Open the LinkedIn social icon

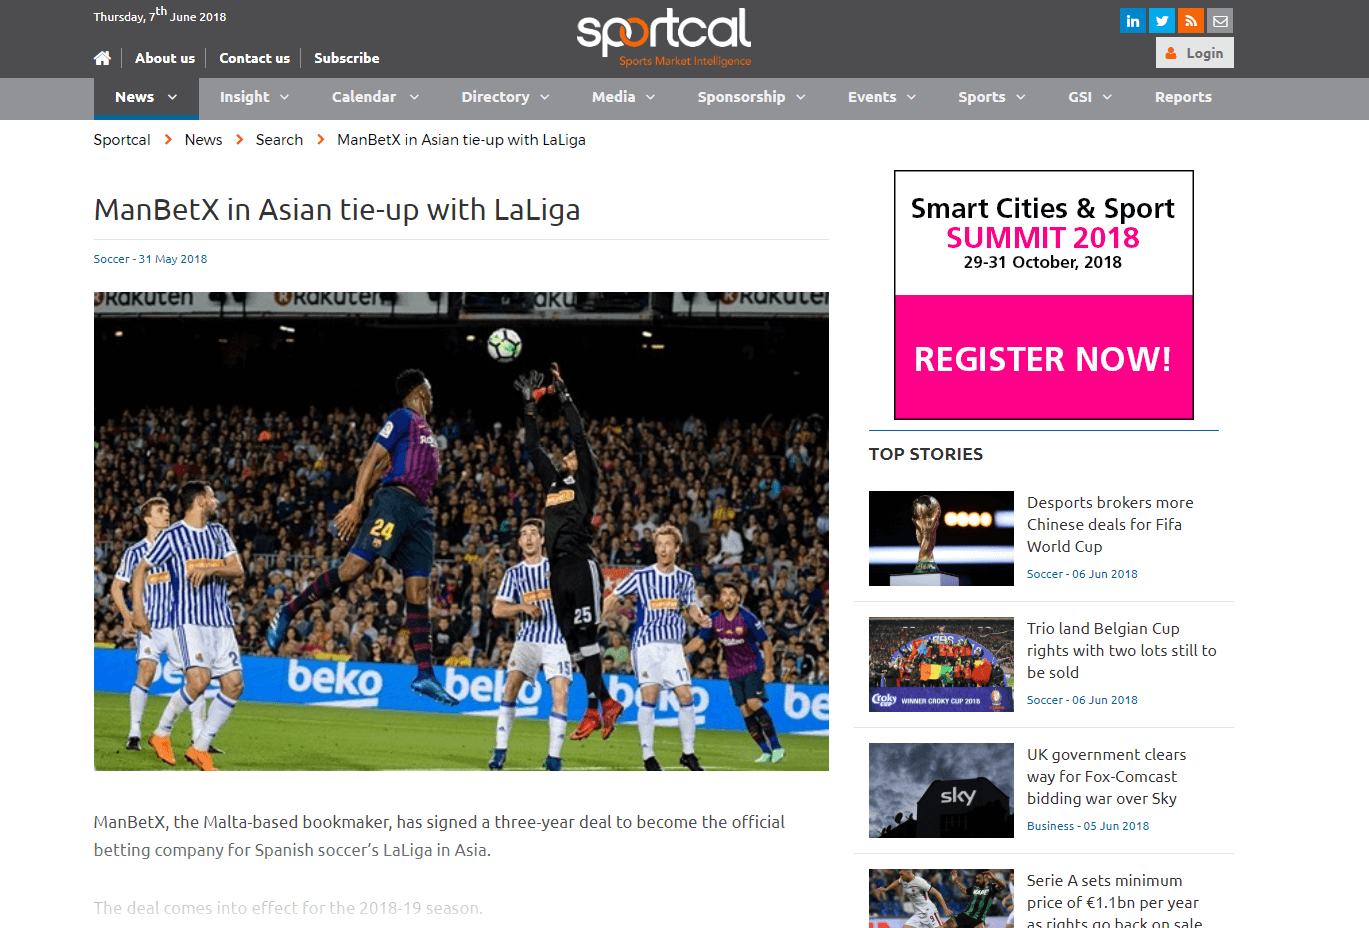pos(1133,20)
